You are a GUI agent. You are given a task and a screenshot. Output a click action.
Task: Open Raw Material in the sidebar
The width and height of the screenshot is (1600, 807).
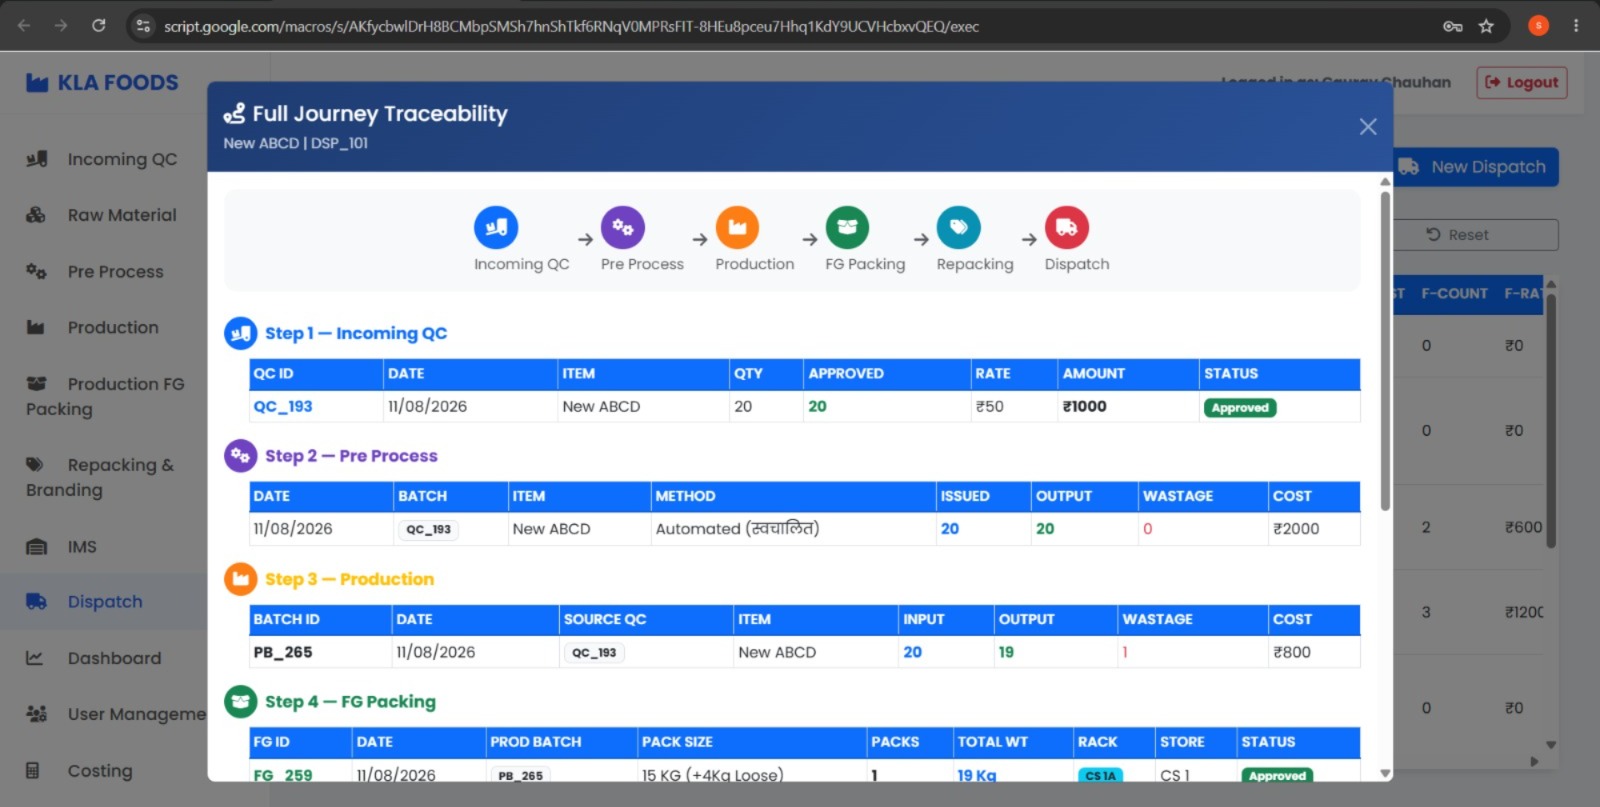[x=122, y=215]
